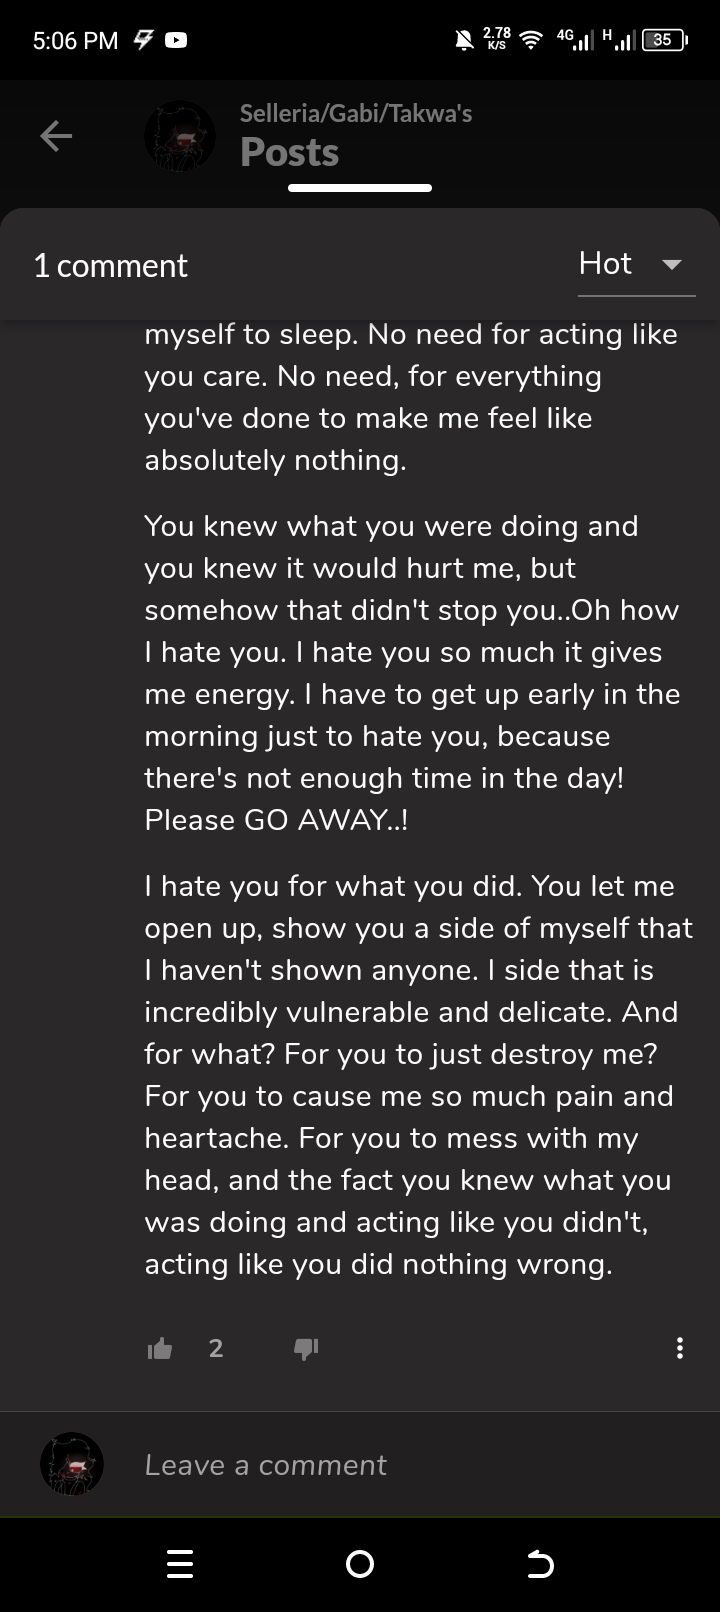The width and height of the screenshot is (720, 1612).
Task: Tap the battery indicator in status bar
Action: (665, 40)
